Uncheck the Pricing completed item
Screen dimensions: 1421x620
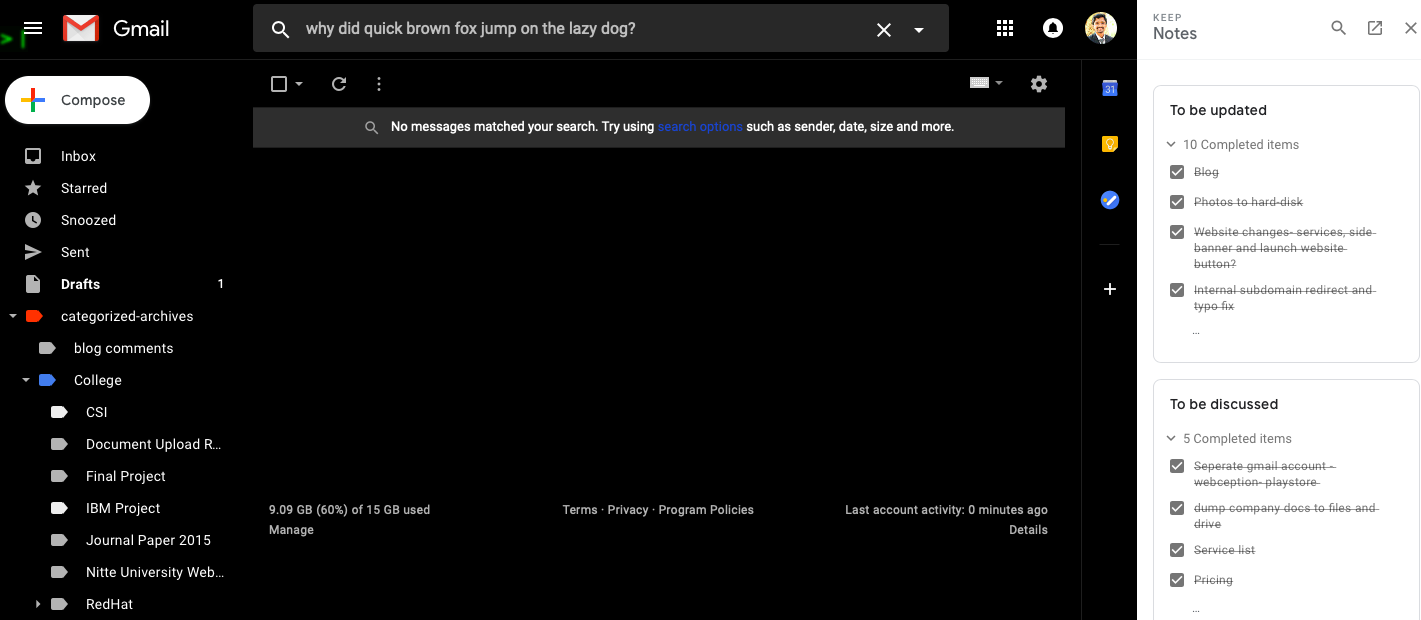pos(1177,580)
